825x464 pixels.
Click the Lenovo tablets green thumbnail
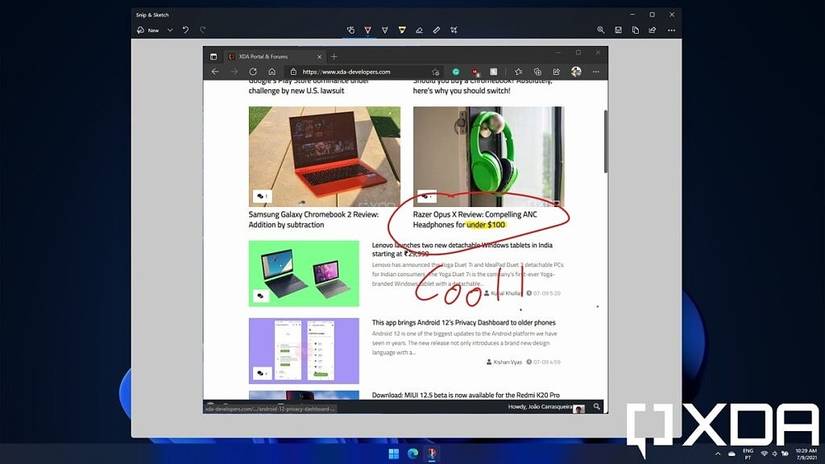point(304,274)
